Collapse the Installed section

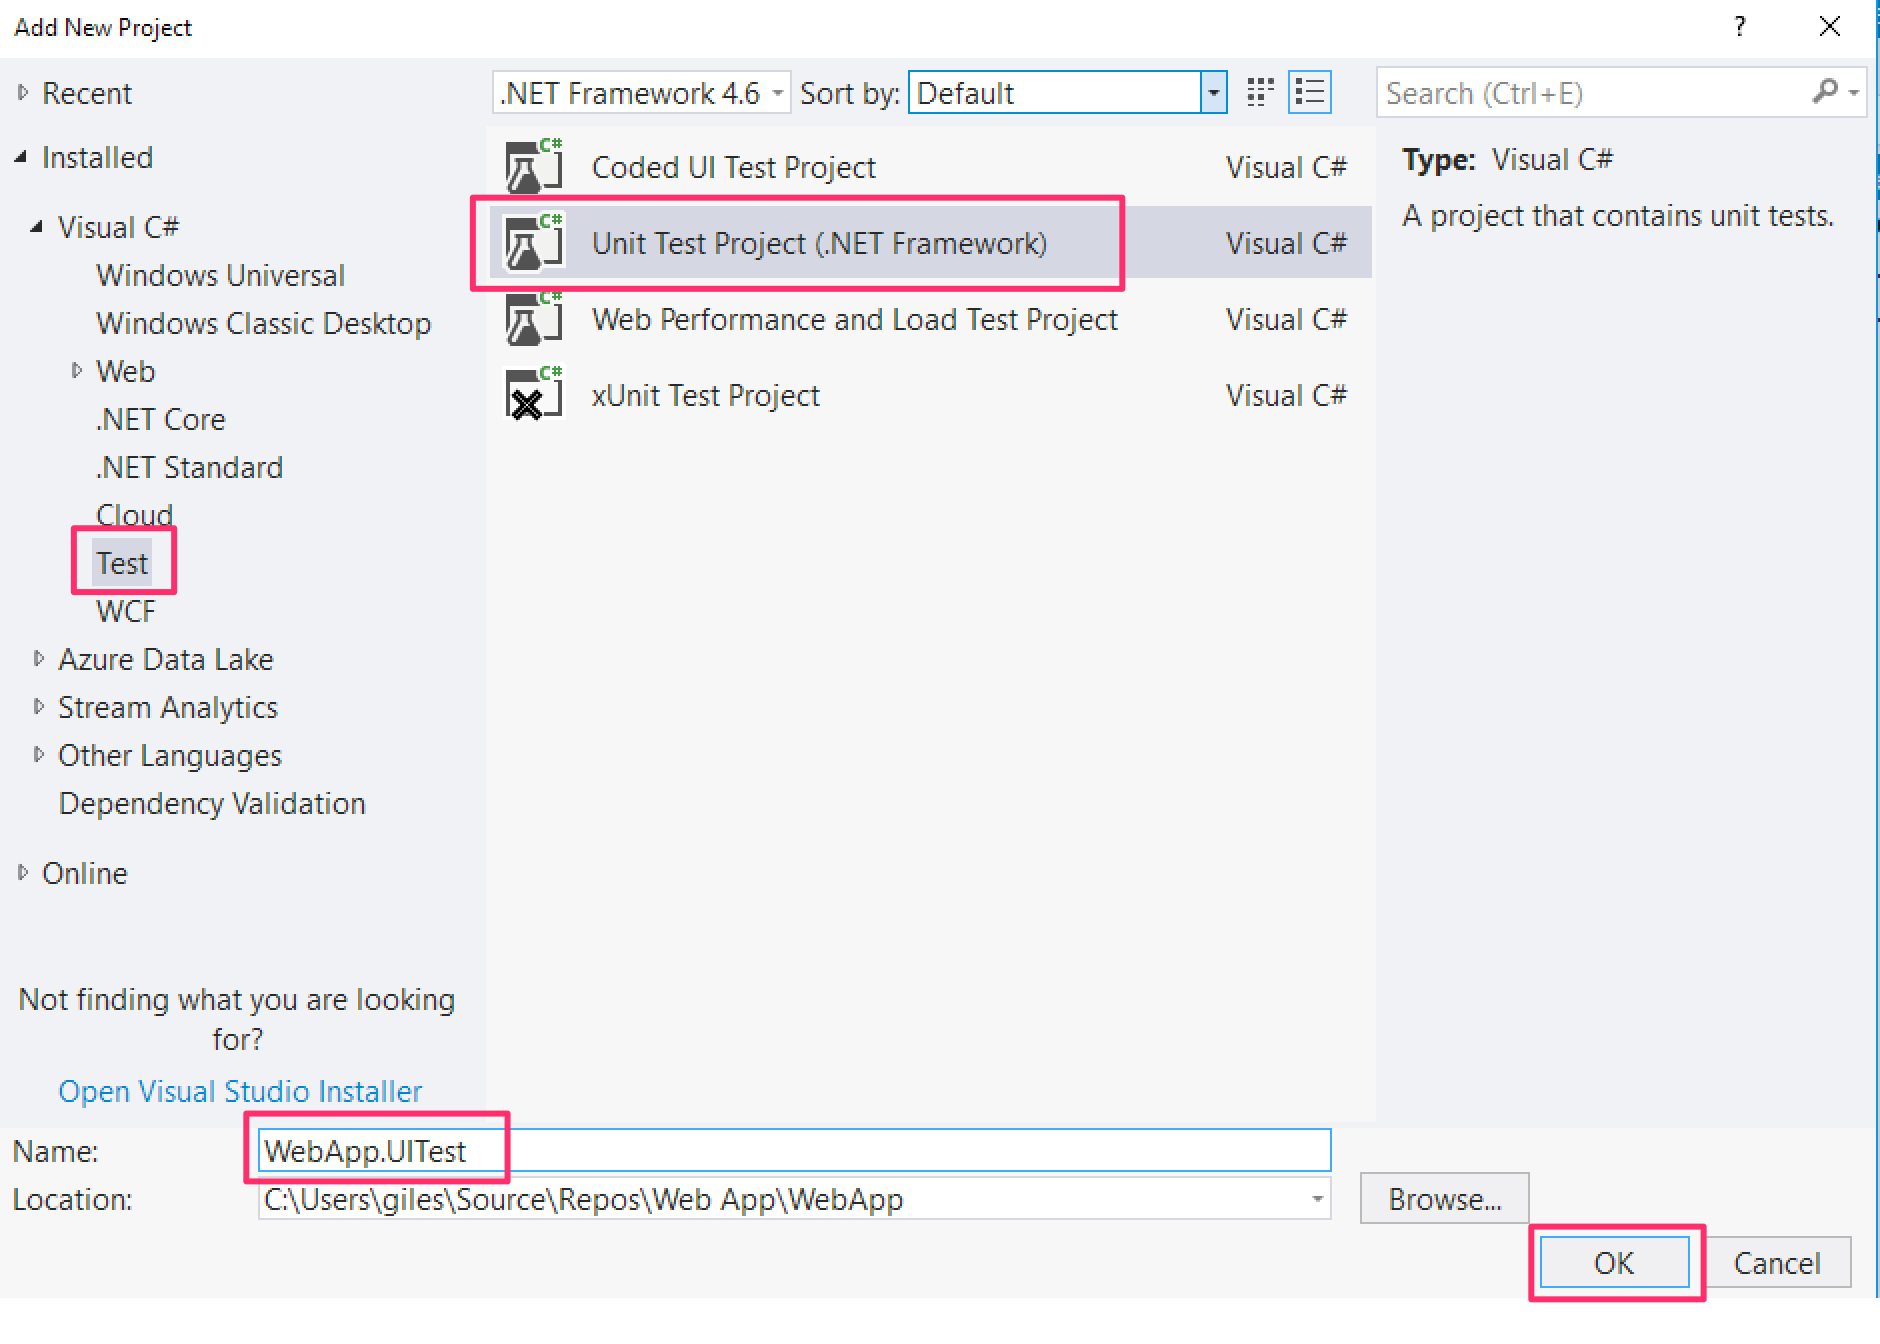(21, 157)
